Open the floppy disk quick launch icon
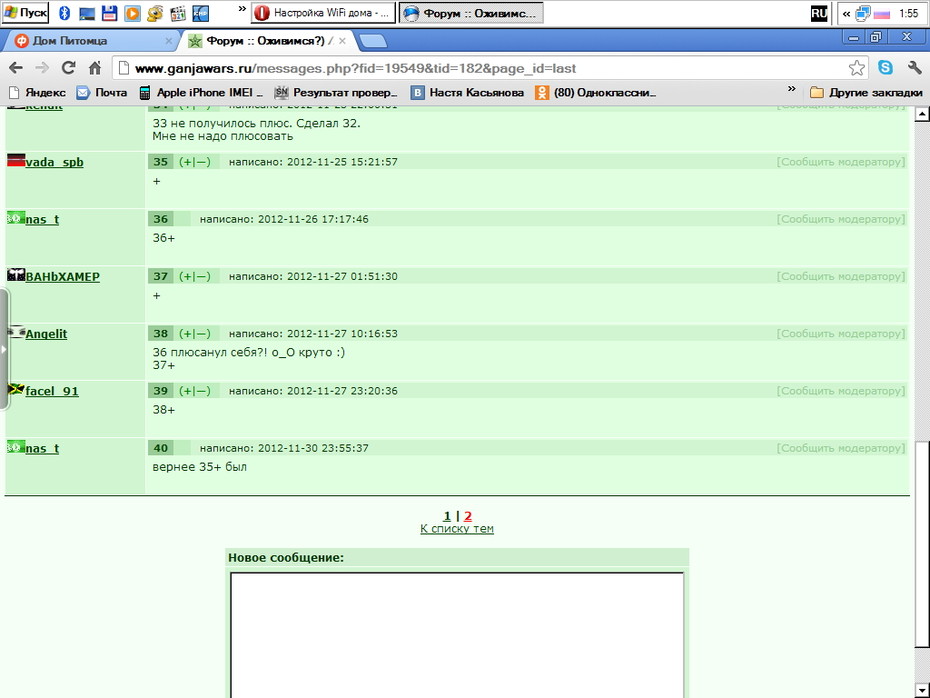The width and height of the screenshot is (930, 698). pyautogui.click(x=109, y=13)
